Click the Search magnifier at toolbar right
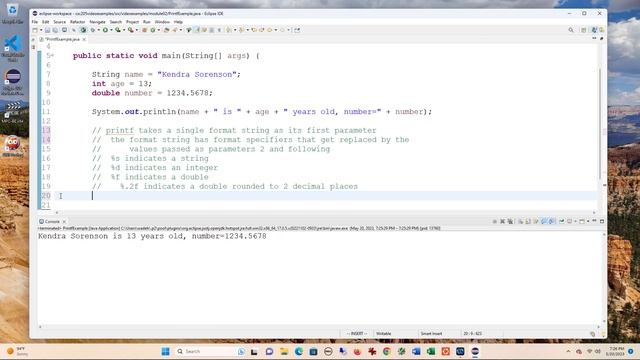This screenshot has width=640, height=360. pyautogui.click(x=571, y=30)
